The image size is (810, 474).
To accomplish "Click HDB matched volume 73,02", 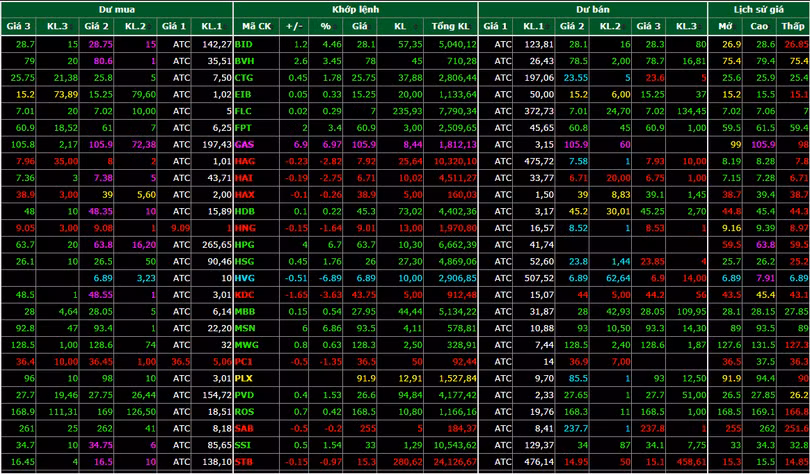I will click(411, 212).
